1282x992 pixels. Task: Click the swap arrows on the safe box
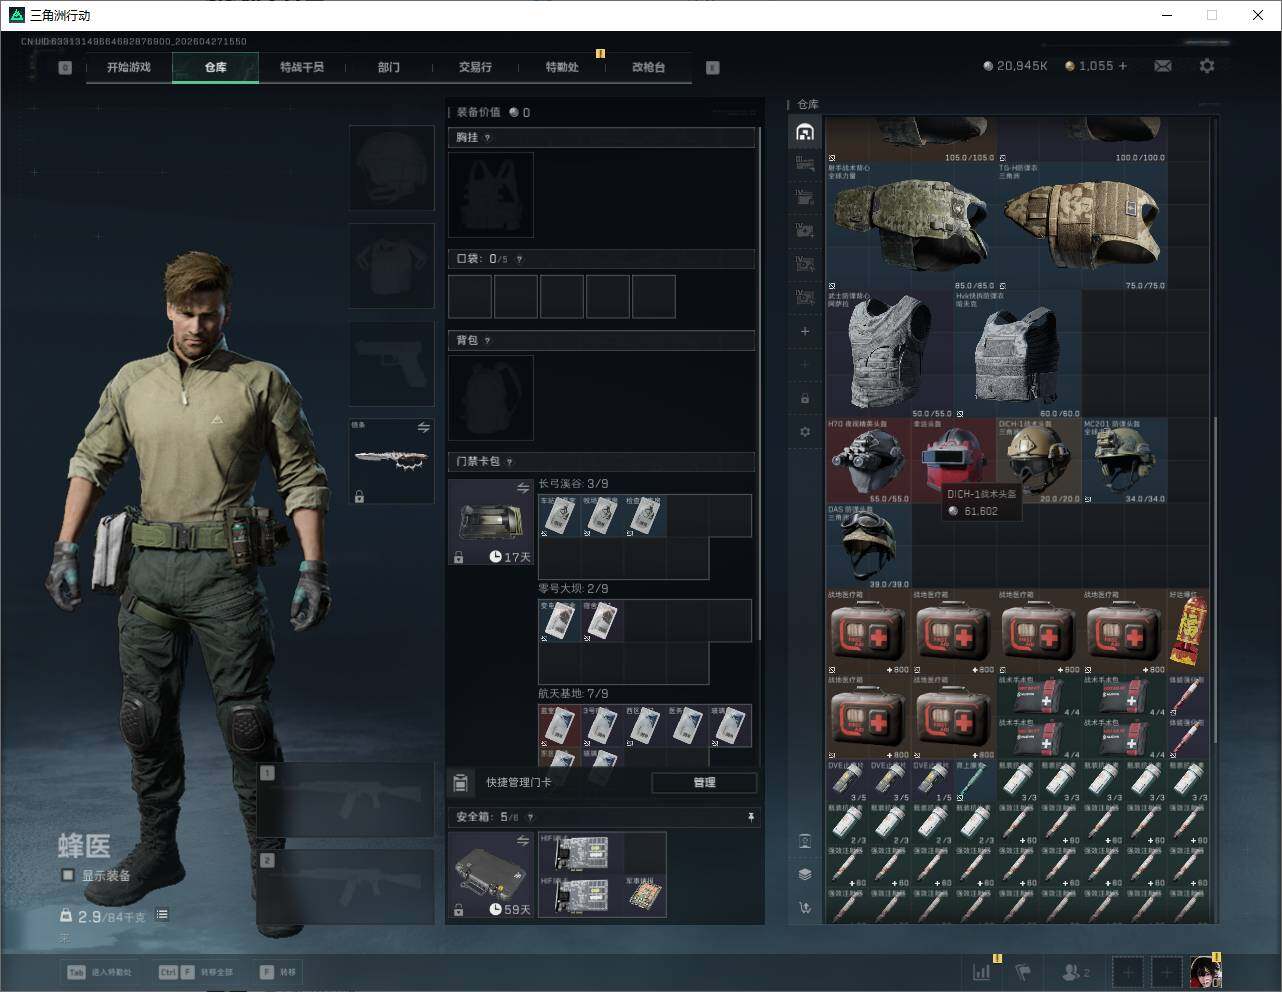(x=523, y=841)
